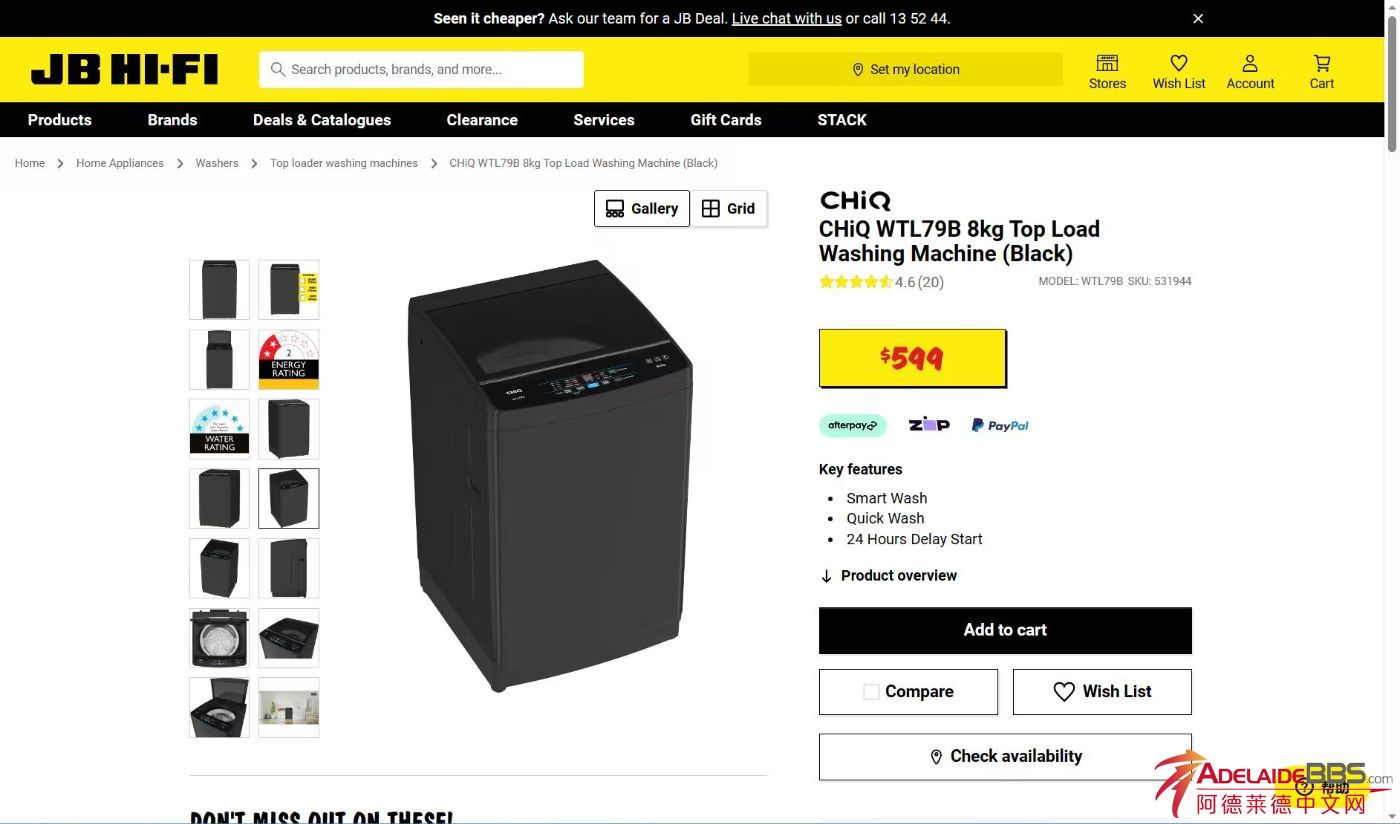Open the Brands menu
The width and height of the screenshot is (1400, 824).
[x=172, y=120]
